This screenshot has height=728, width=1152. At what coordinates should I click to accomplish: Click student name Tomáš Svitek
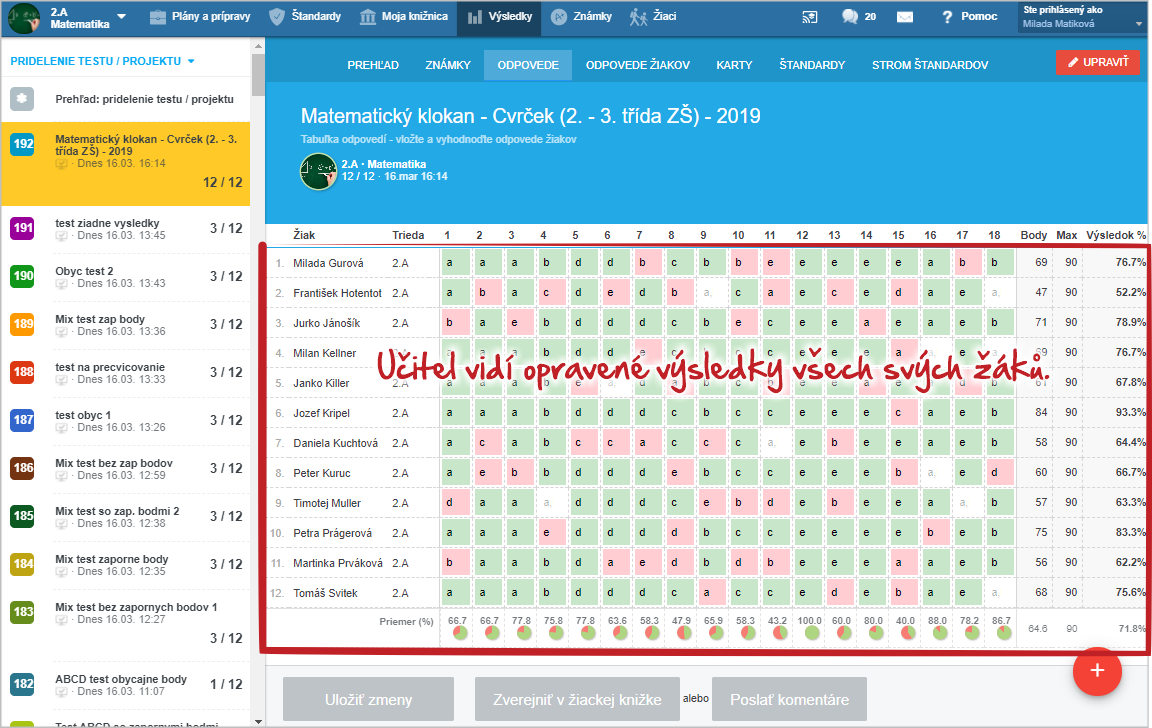click(325, 593)
